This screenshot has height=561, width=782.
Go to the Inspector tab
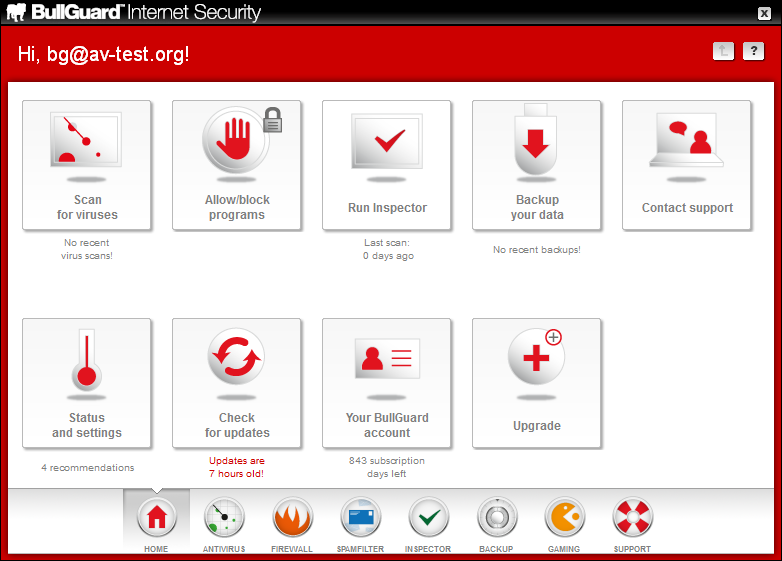[428, 521]
